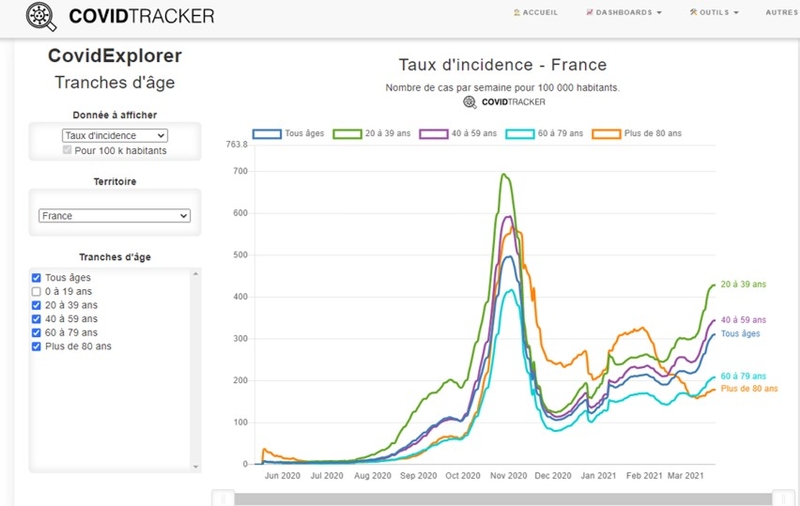Click the COVIDTRACKER site title
This screenshot has width=800, height=506.
141,16
